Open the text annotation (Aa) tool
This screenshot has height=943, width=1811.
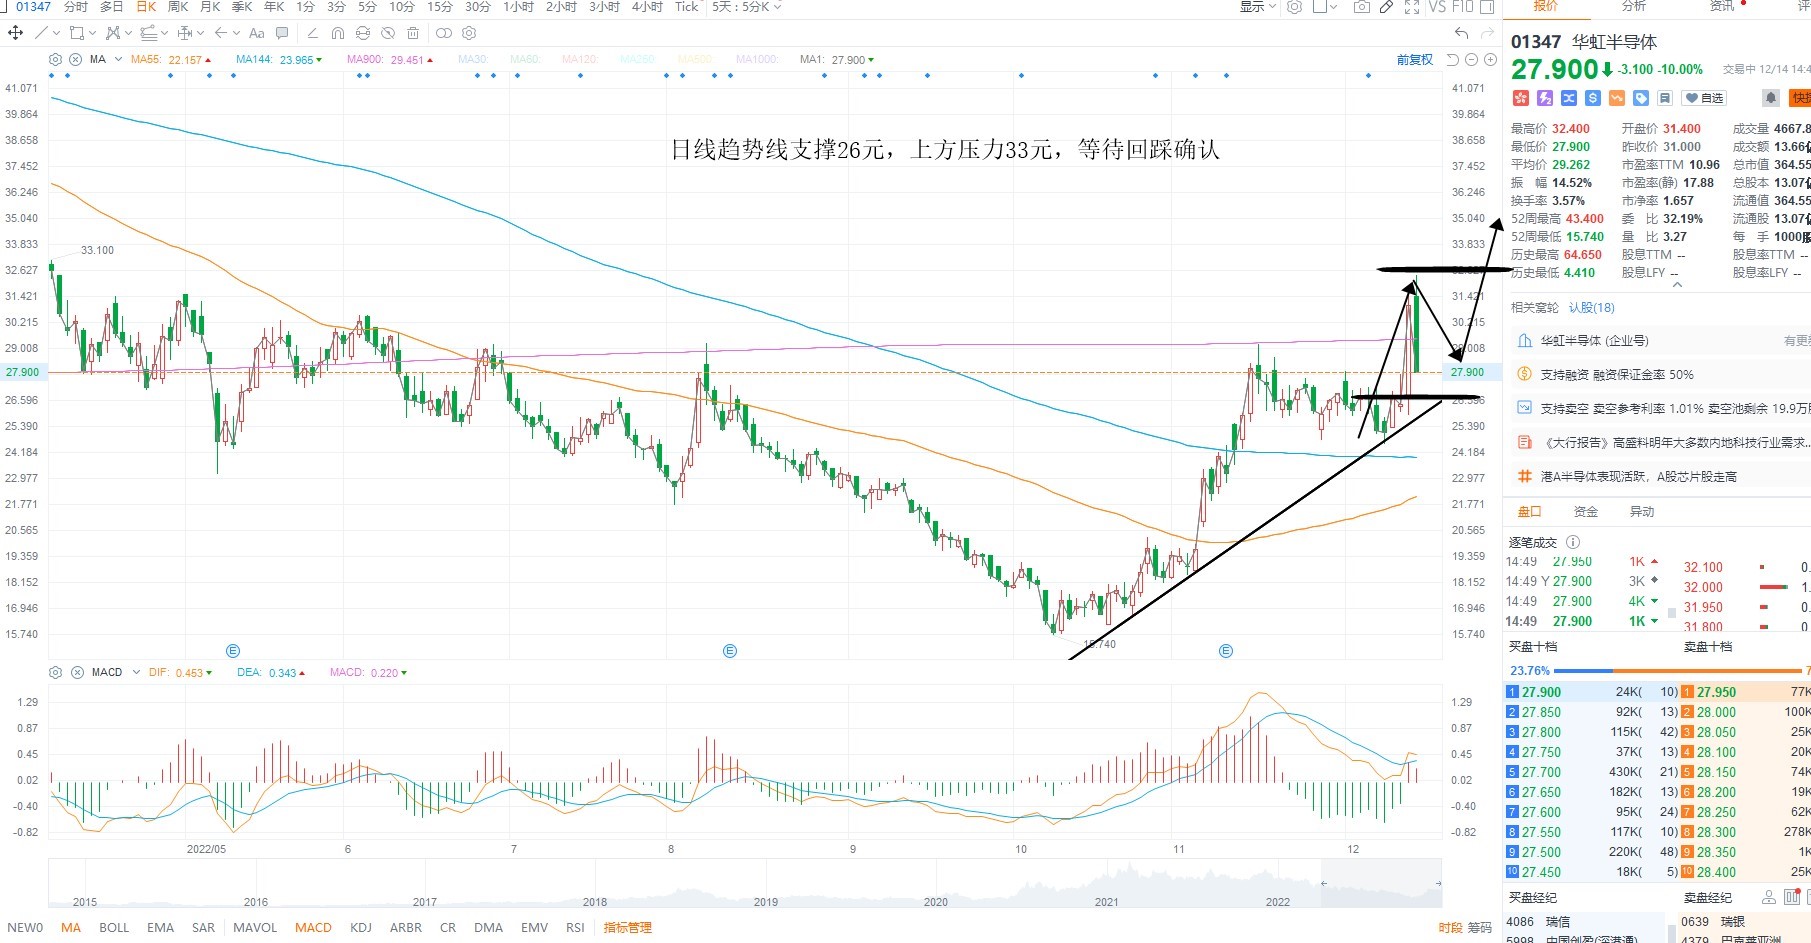tap(257, 33)
